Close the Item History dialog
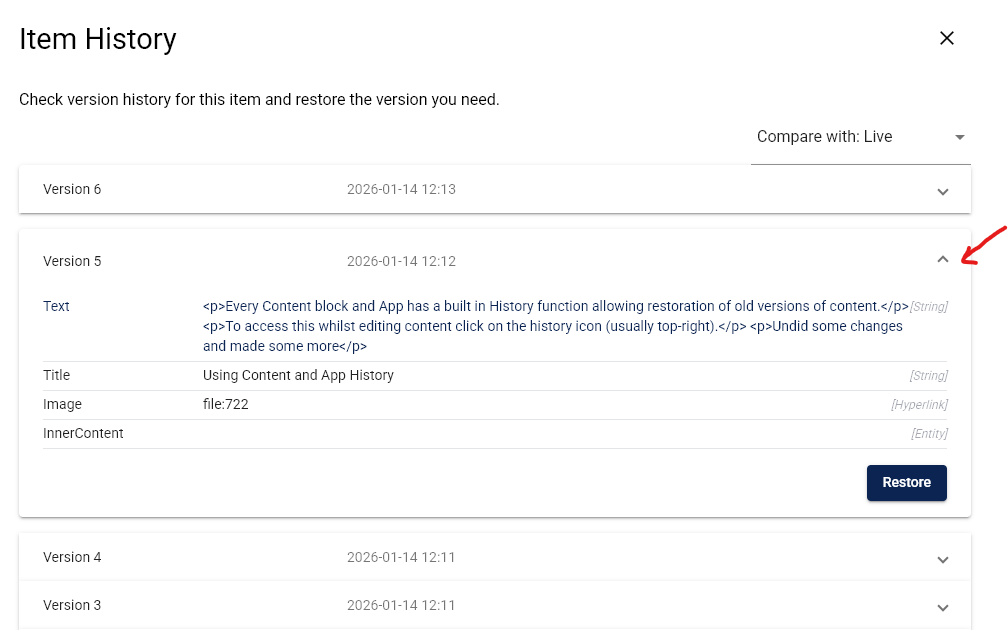 click(x=946, y=39)
